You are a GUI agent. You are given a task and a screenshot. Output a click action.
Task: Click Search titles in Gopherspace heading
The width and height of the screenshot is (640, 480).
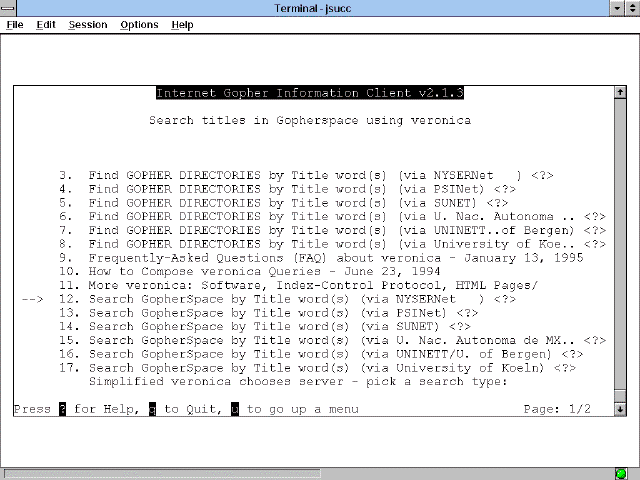[310, 120]
